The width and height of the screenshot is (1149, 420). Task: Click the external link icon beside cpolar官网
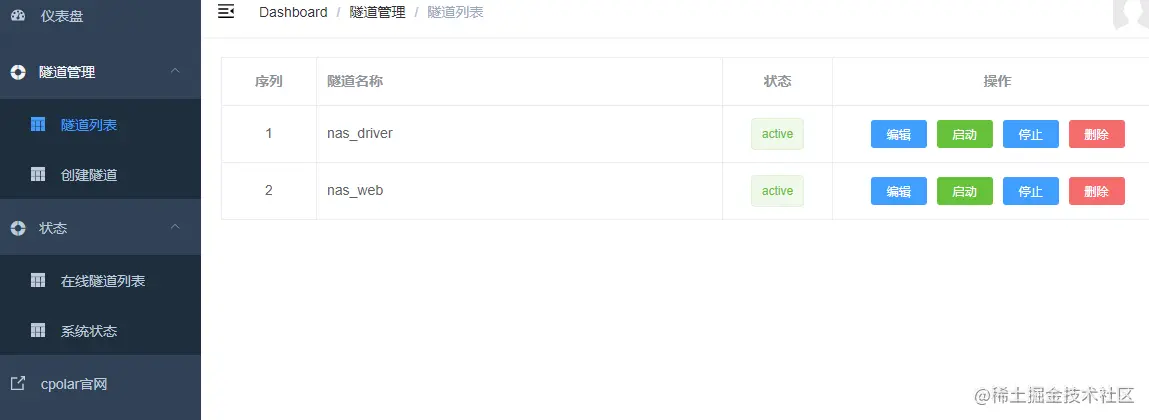tap(18, 383)
